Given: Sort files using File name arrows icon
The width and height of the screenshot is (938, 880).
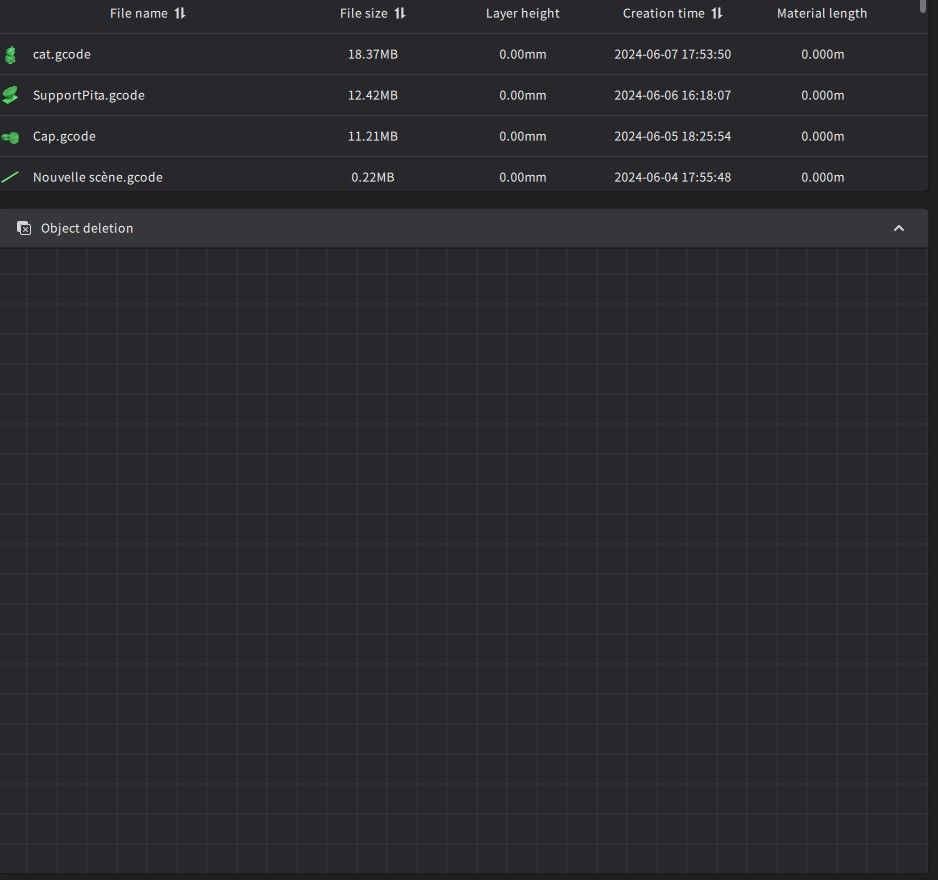Looking at the screenshot, I should pyautogui.click(x=180, y=13).
